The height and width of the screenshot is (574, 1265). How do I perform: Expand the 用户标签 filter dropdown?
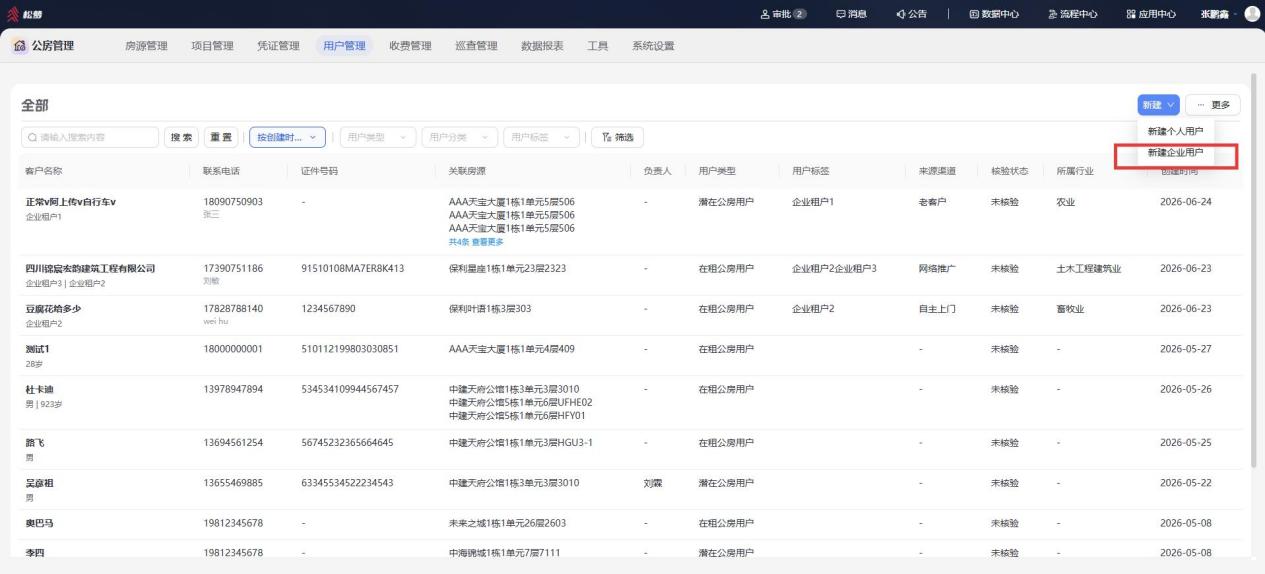[x=540, y=137]
